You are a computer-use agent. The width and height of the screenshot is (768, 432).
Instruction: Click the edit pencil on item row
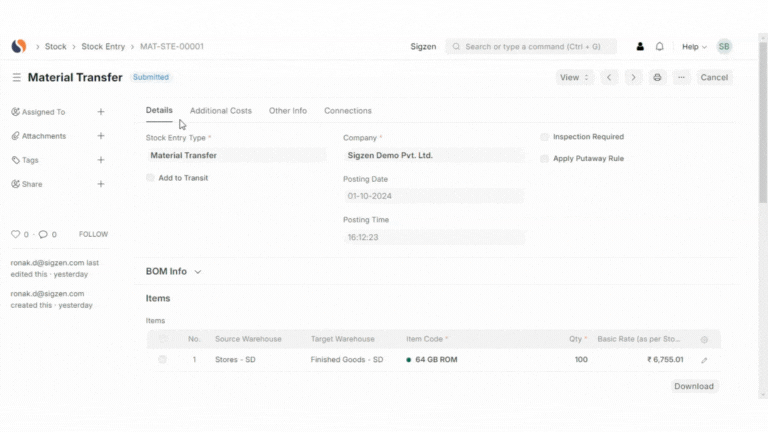[x=704, y=360]
